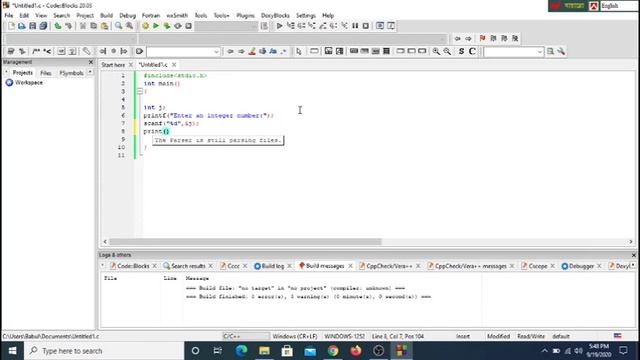This screenshot has width=640, height=360.
Task: Click the highlighter toolbar icon
Action: tap(252, 51)
